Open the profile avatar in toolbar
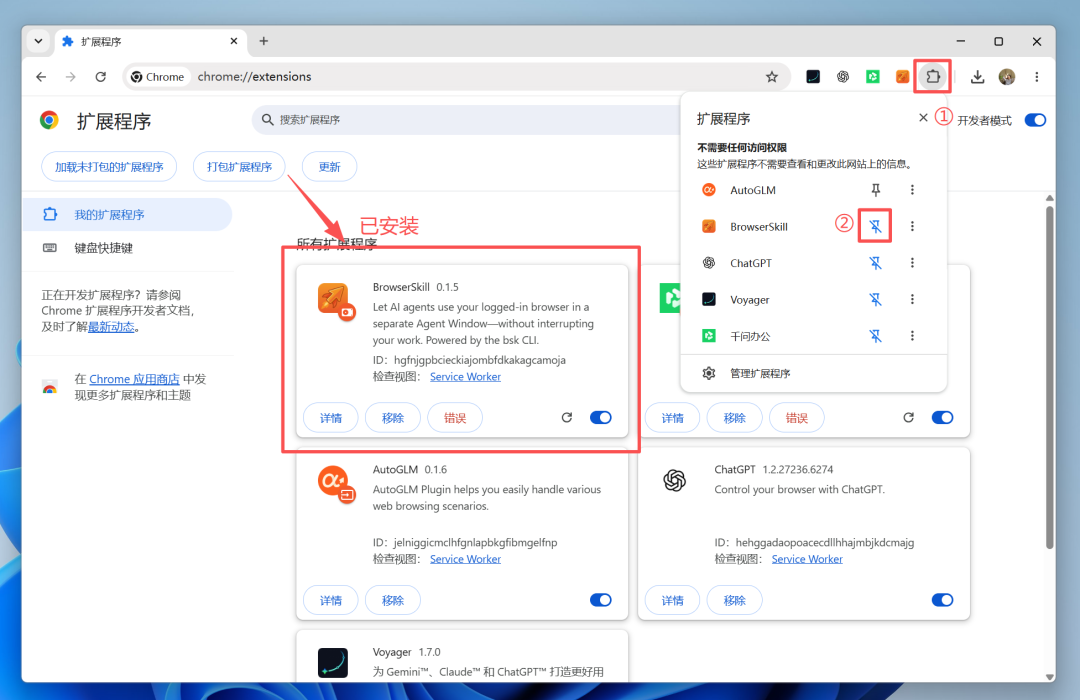Image resolution: width=1080 pixels, height=700 pixels. coord(1006,76)
